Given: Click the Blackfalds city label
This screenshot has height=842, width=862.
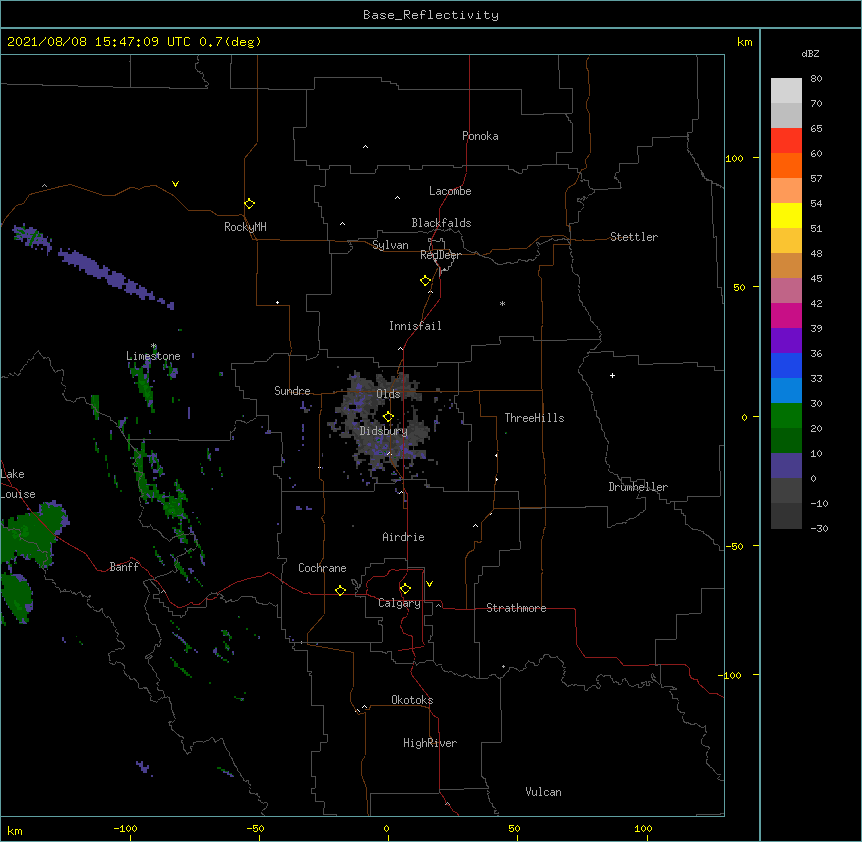Looking at the screenshot, I should click(x=441, y=223).
